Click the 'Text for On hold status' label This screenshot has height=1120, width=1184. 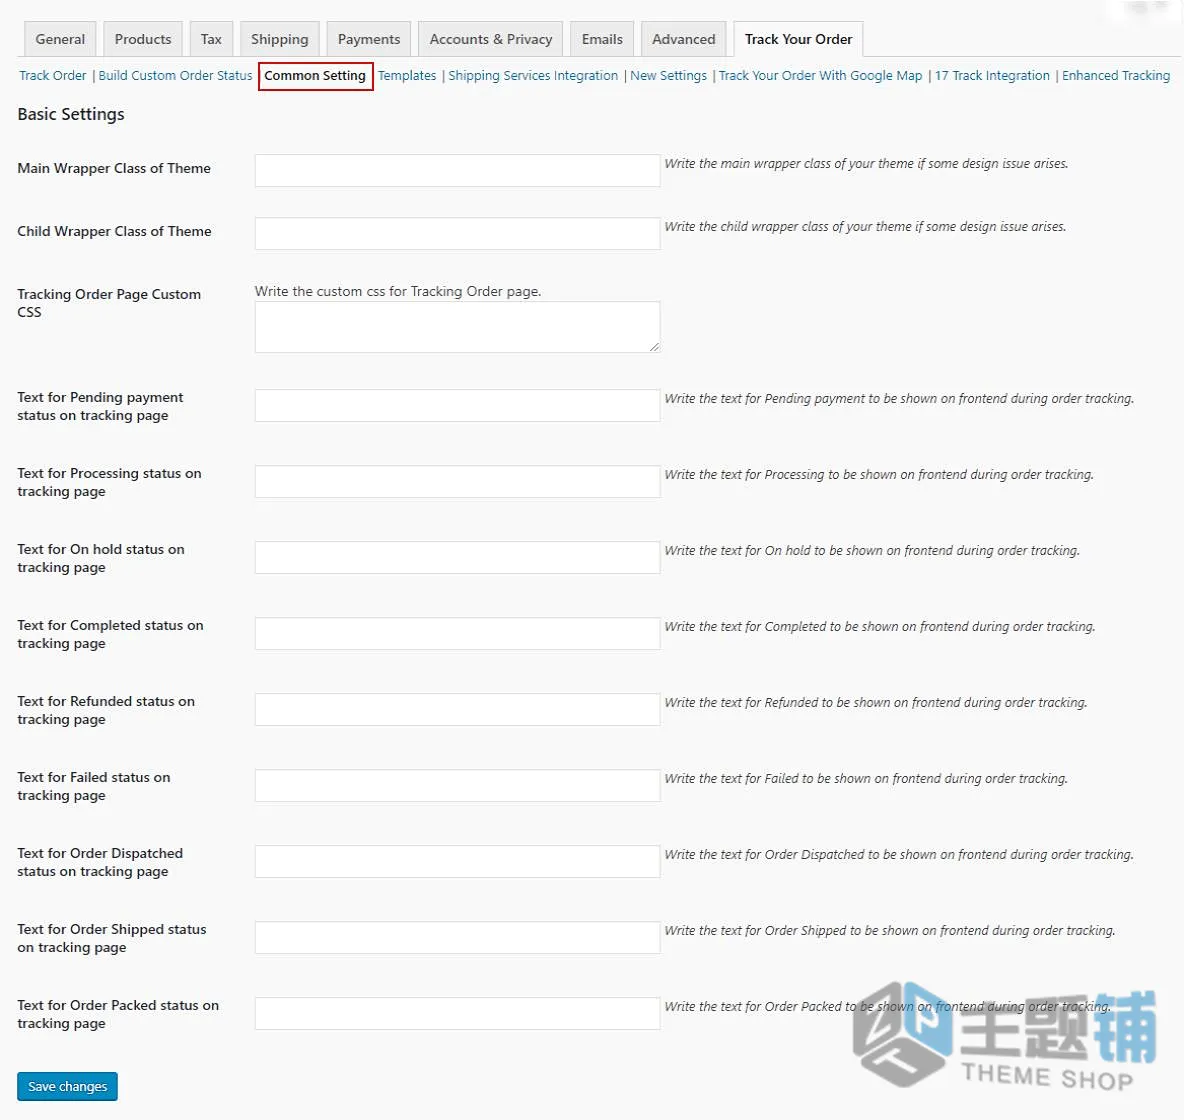pyautogui.click(x=100, y=558)
